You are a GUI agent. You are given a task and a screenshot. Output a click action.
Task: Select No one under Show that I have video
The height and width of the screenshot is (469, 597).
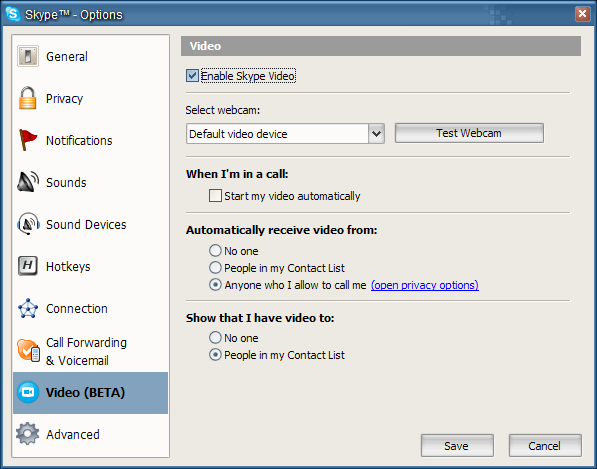pyautogui.click(x=215, y=337)
